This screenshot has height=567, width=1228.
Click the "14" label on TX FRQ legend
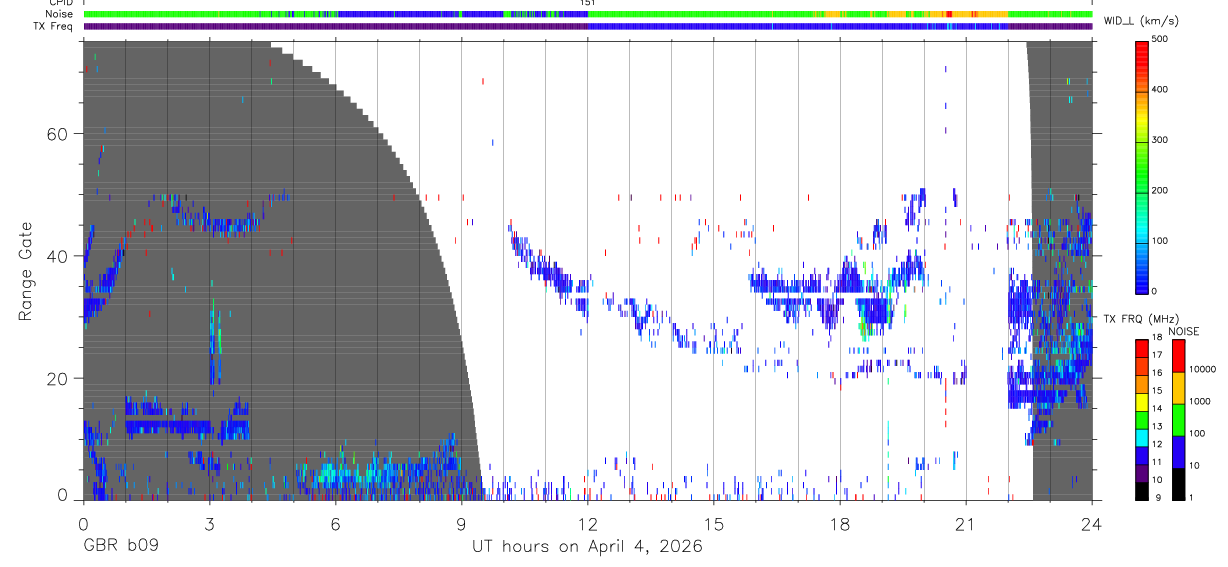(x=1158, y=409)
